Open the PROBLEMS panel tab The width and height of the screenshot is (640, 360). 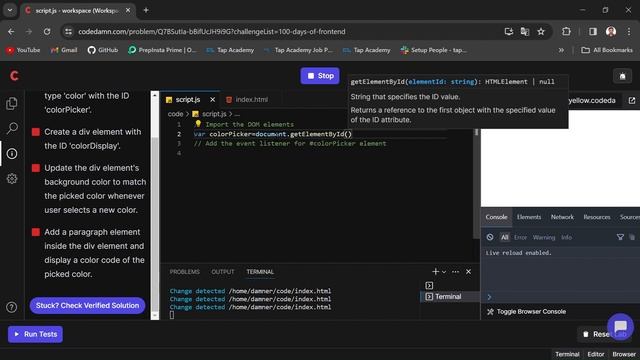(x=184, y=272)
